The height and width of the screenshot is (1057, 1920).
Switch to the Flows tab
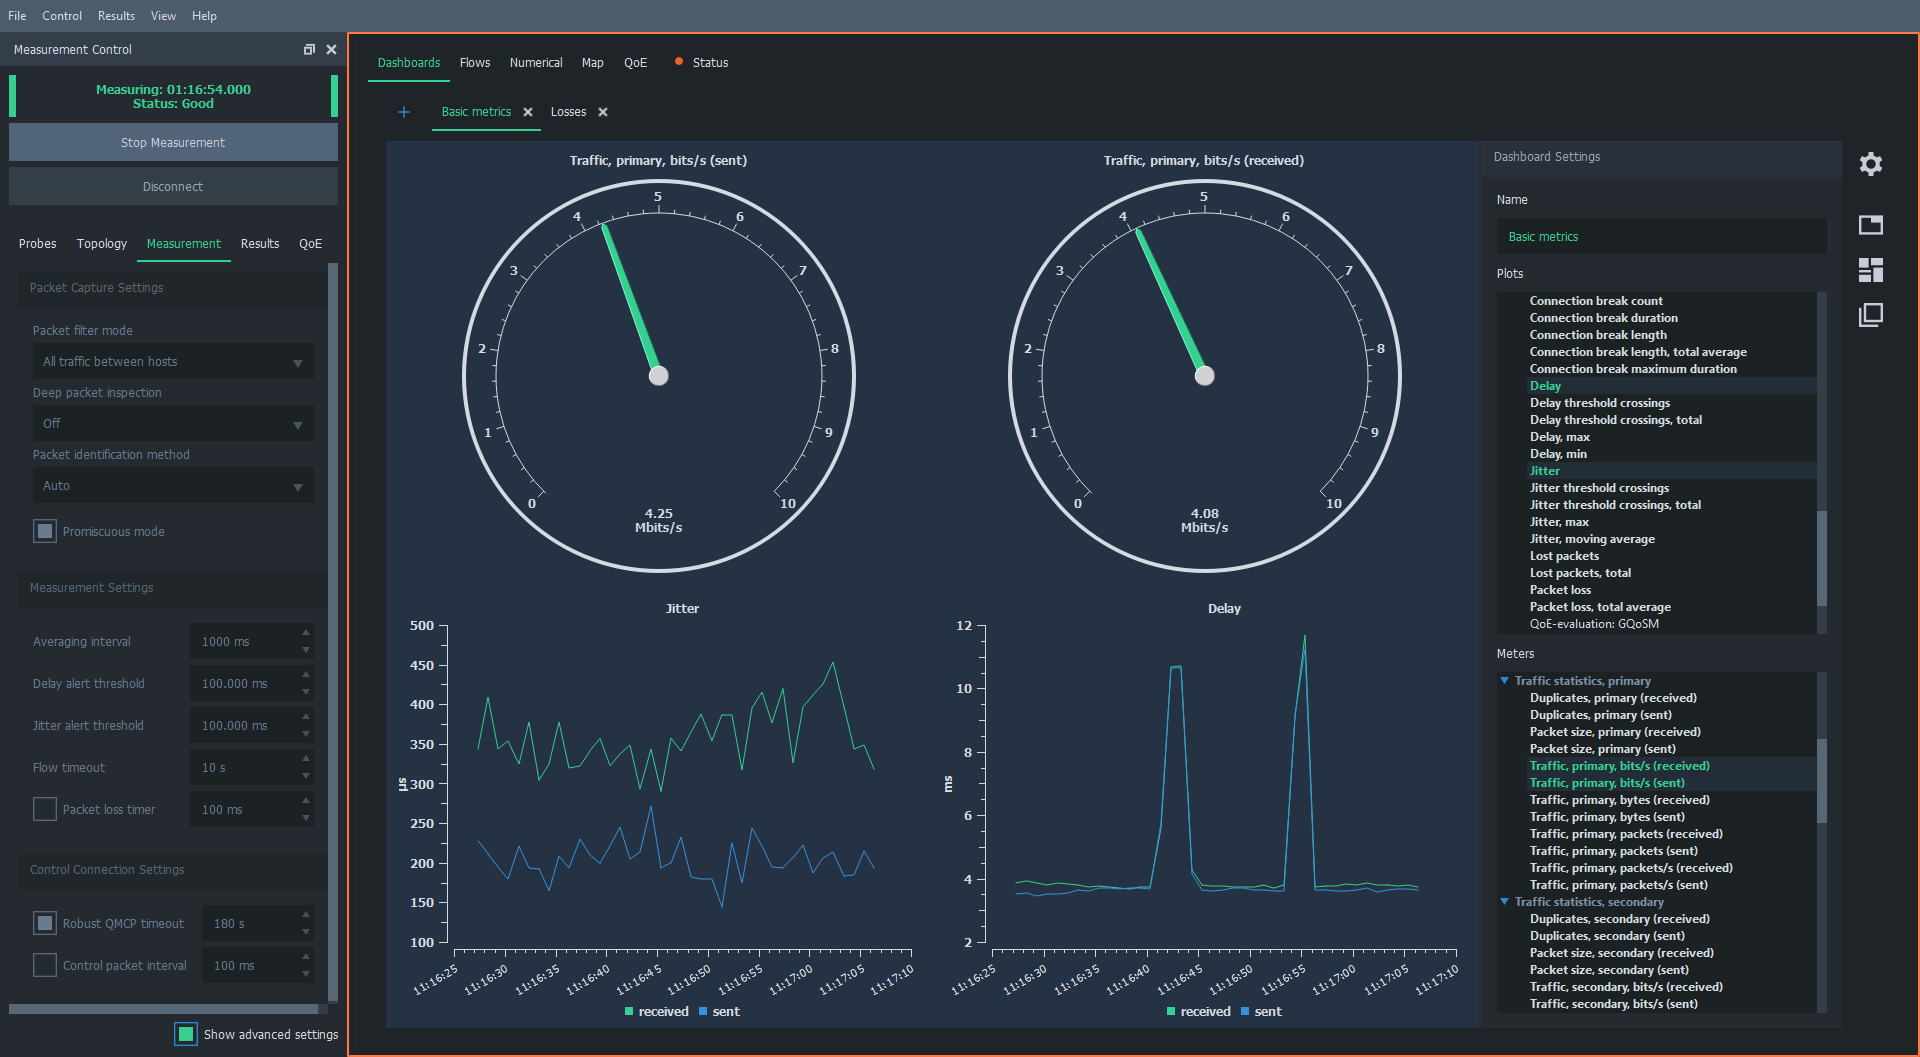point(474,63)
